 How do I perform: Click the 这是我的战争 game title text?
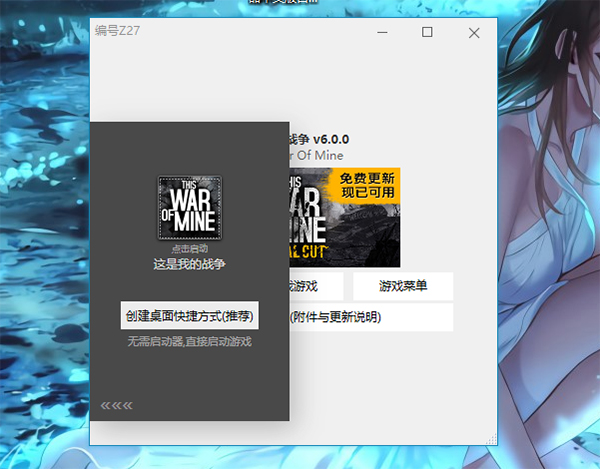click(190, 264)
